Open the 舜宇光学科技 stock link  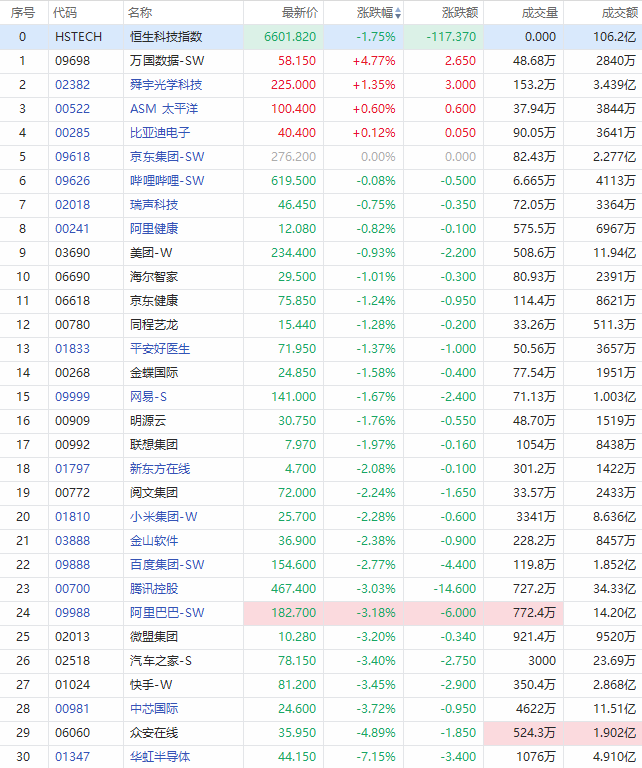(x=166, y=85)
